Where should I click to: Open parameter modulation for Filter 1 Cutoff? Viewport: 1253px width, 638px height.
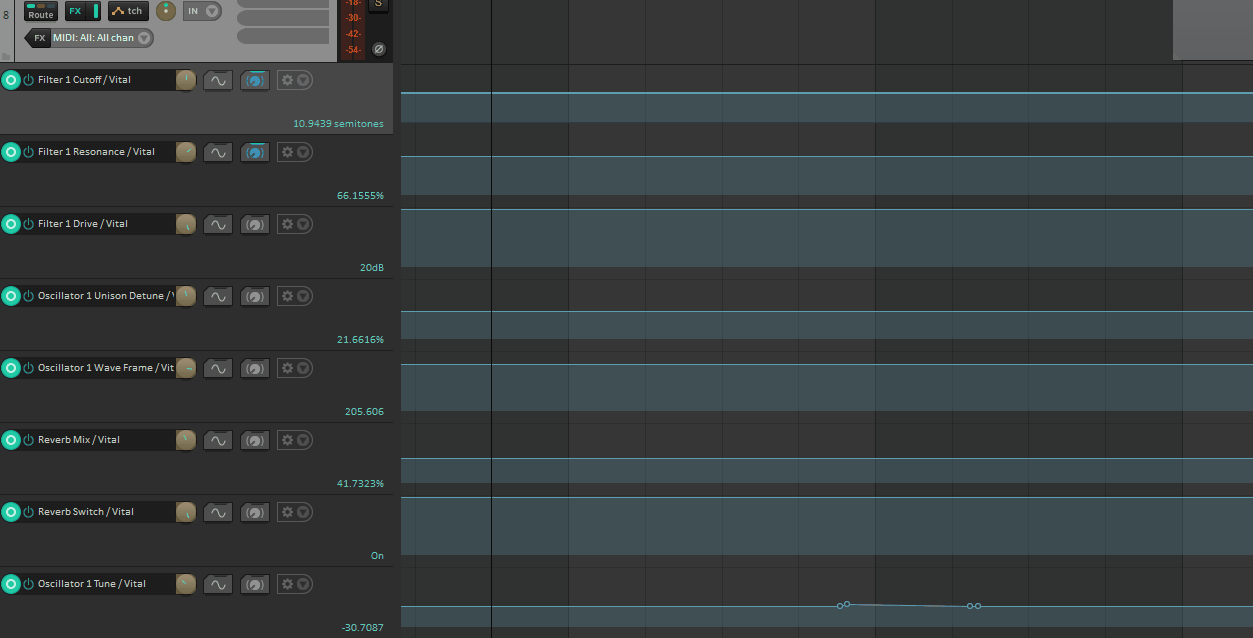[x=255, y=80]
